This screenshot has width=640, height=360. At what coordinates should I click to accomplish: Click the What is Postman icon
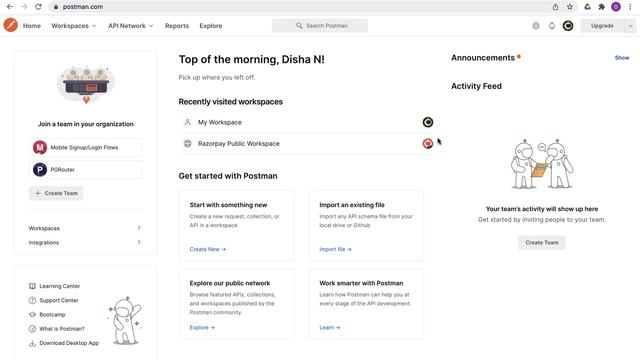[32, 329]
